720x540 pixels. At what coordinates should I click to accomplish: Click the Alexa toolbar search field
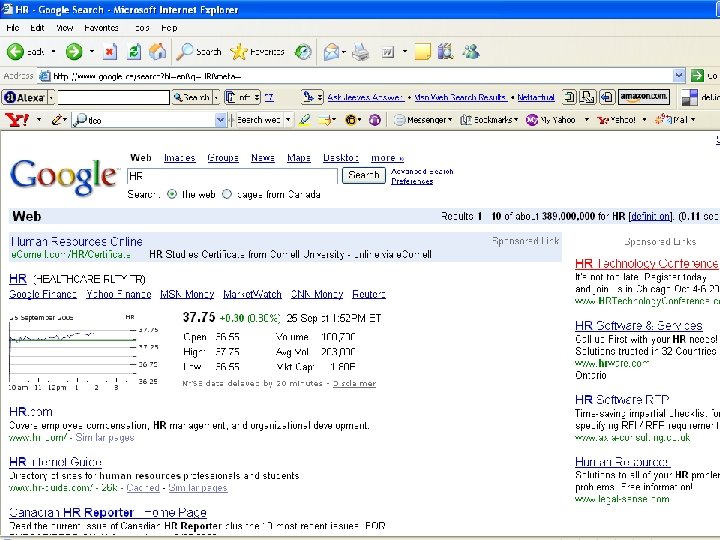coord(113,97)
